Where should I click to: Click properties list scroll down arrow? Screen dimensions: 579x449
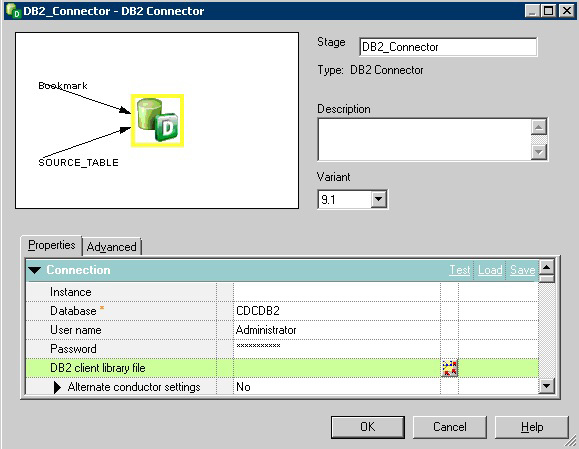547,386
